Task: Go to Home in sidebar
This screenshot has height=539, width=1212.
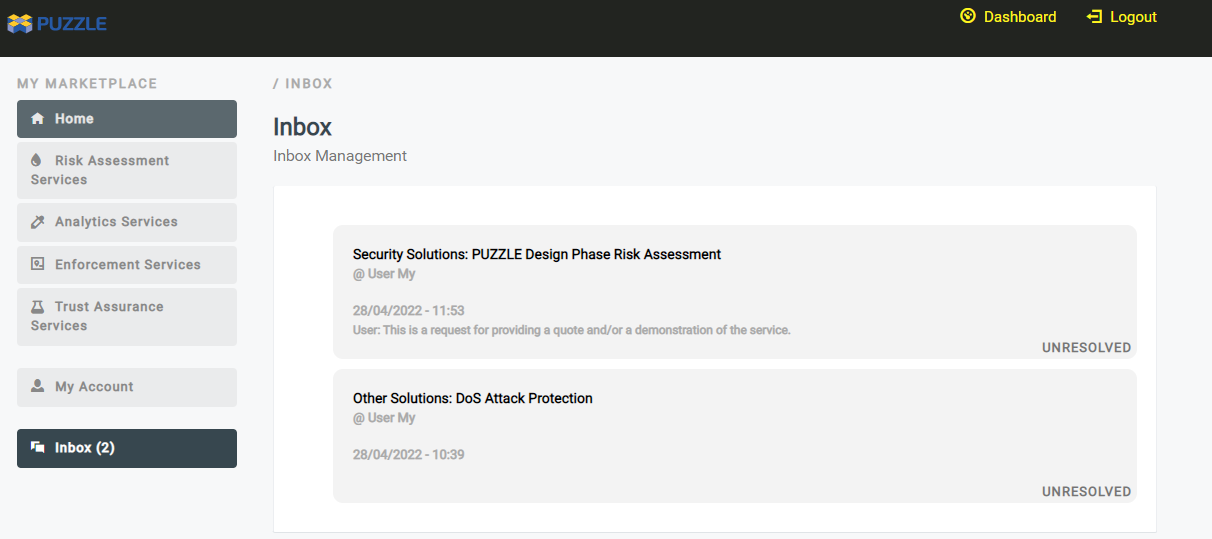Action: 127,119
